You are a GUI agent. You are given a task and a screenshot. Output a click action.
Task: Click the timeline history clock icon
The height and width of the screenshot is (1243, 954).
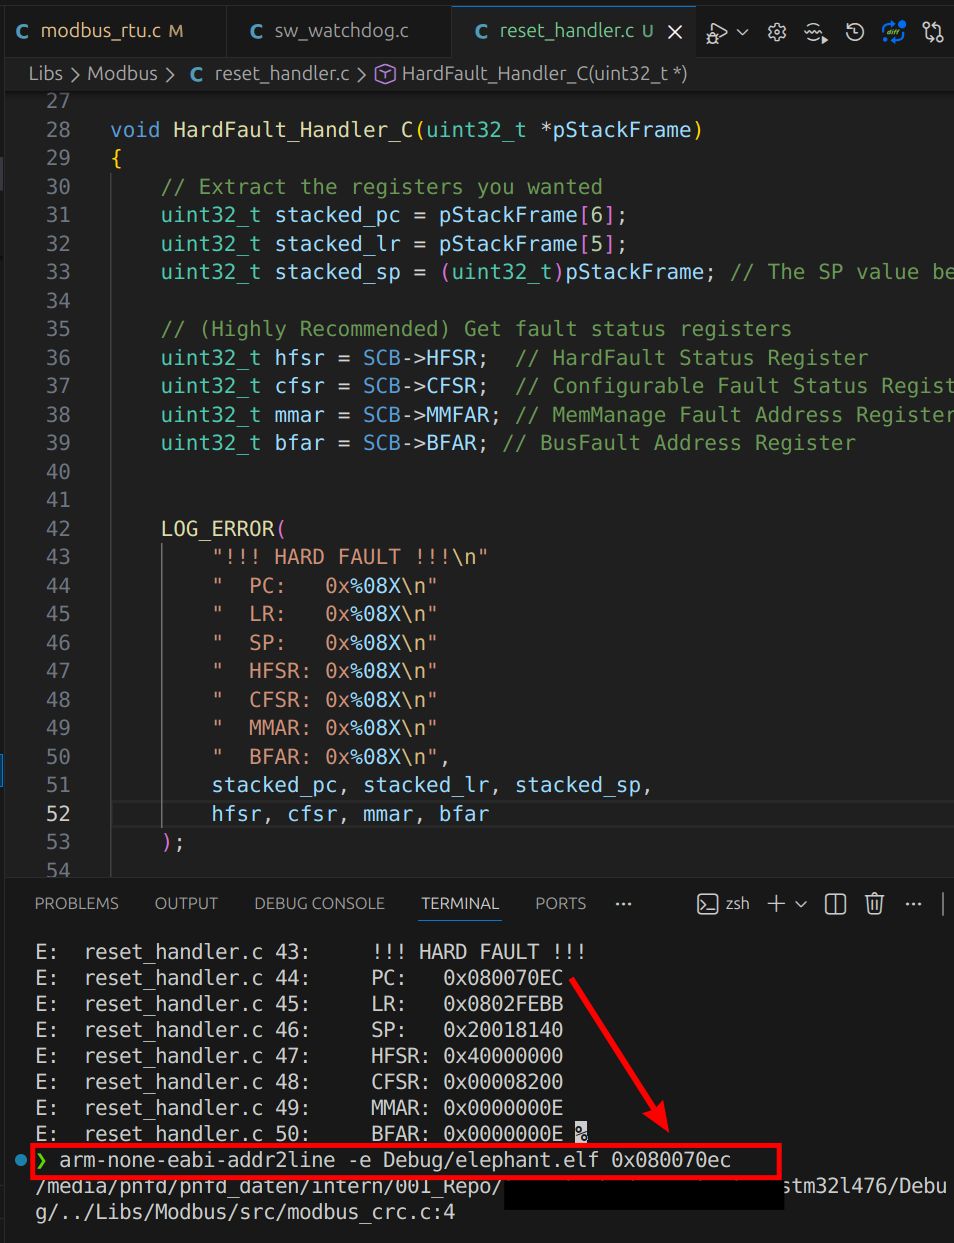pyautogui.click(x=855, y=32)
